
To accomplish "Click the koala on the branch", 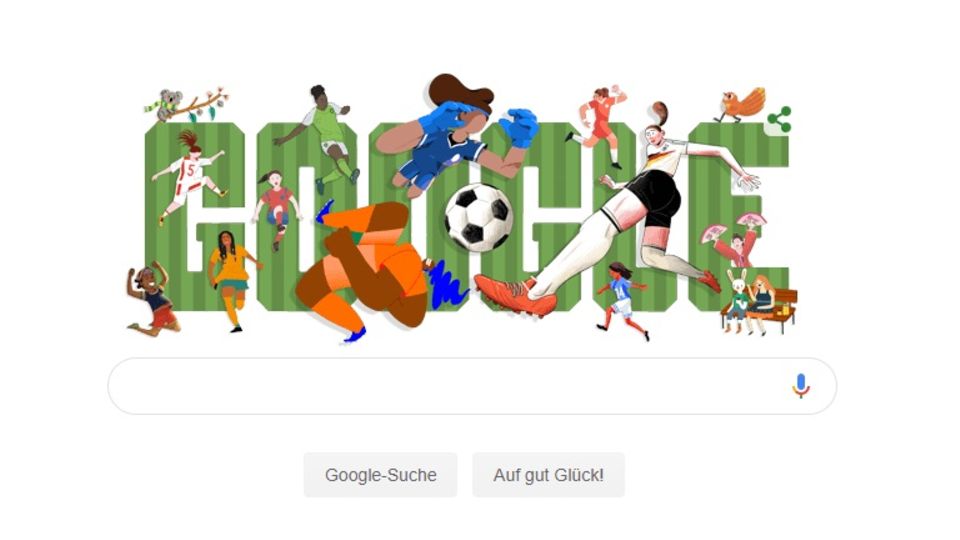I will [x=168, y=105].
